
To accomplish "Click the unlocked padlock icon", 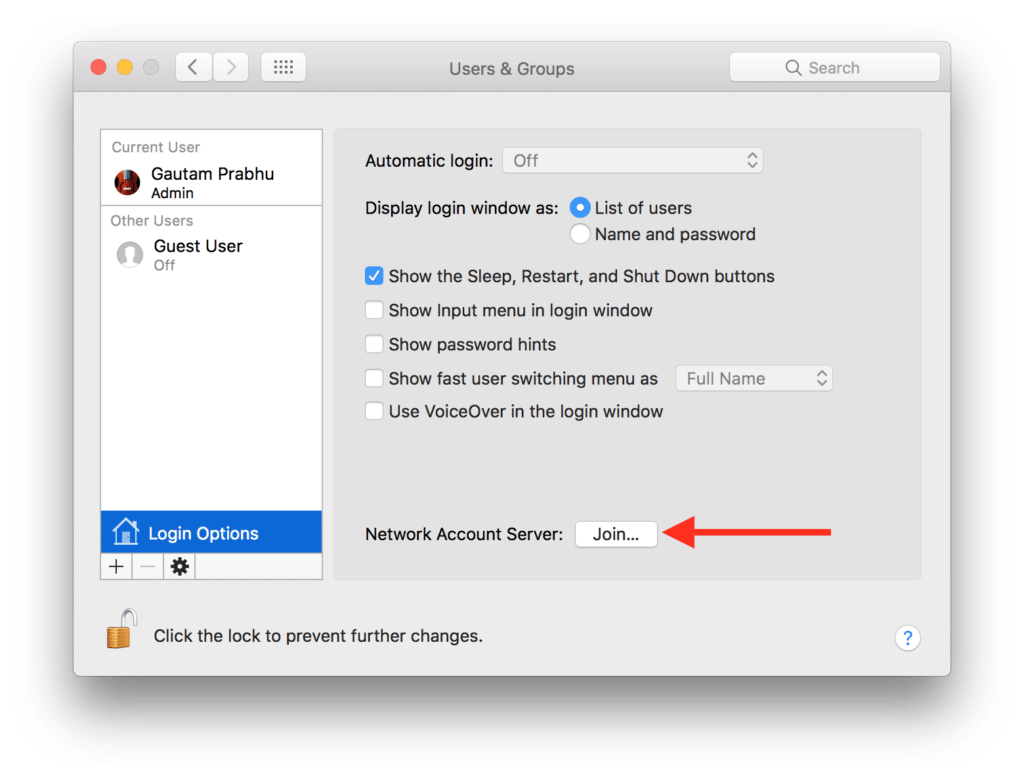I will (x=121, y=630).
